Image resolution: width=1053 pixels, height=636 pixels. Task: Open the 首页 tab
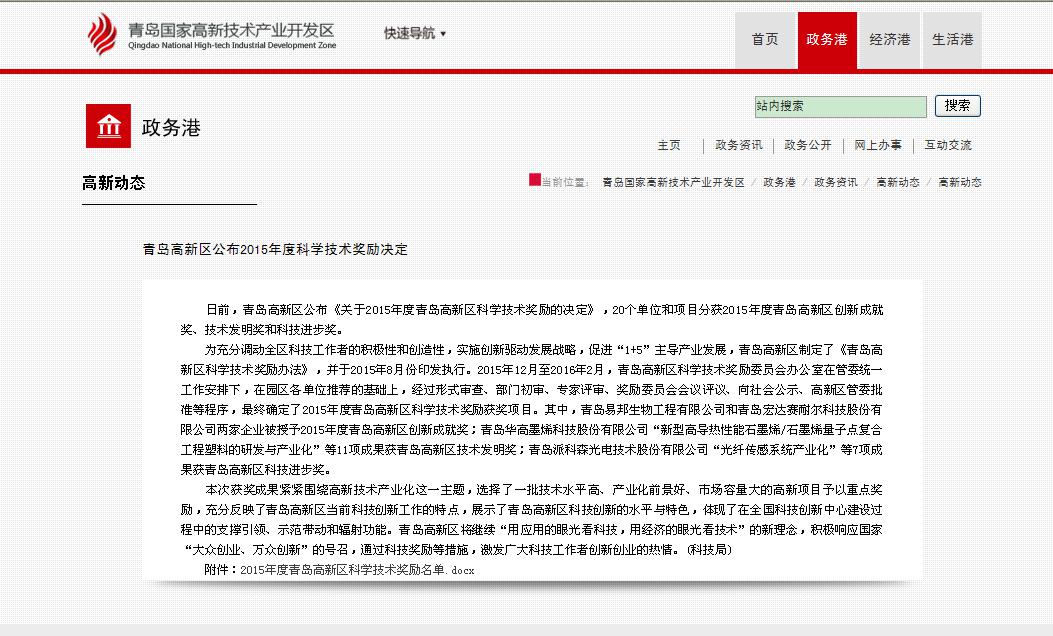pos(765,40)
